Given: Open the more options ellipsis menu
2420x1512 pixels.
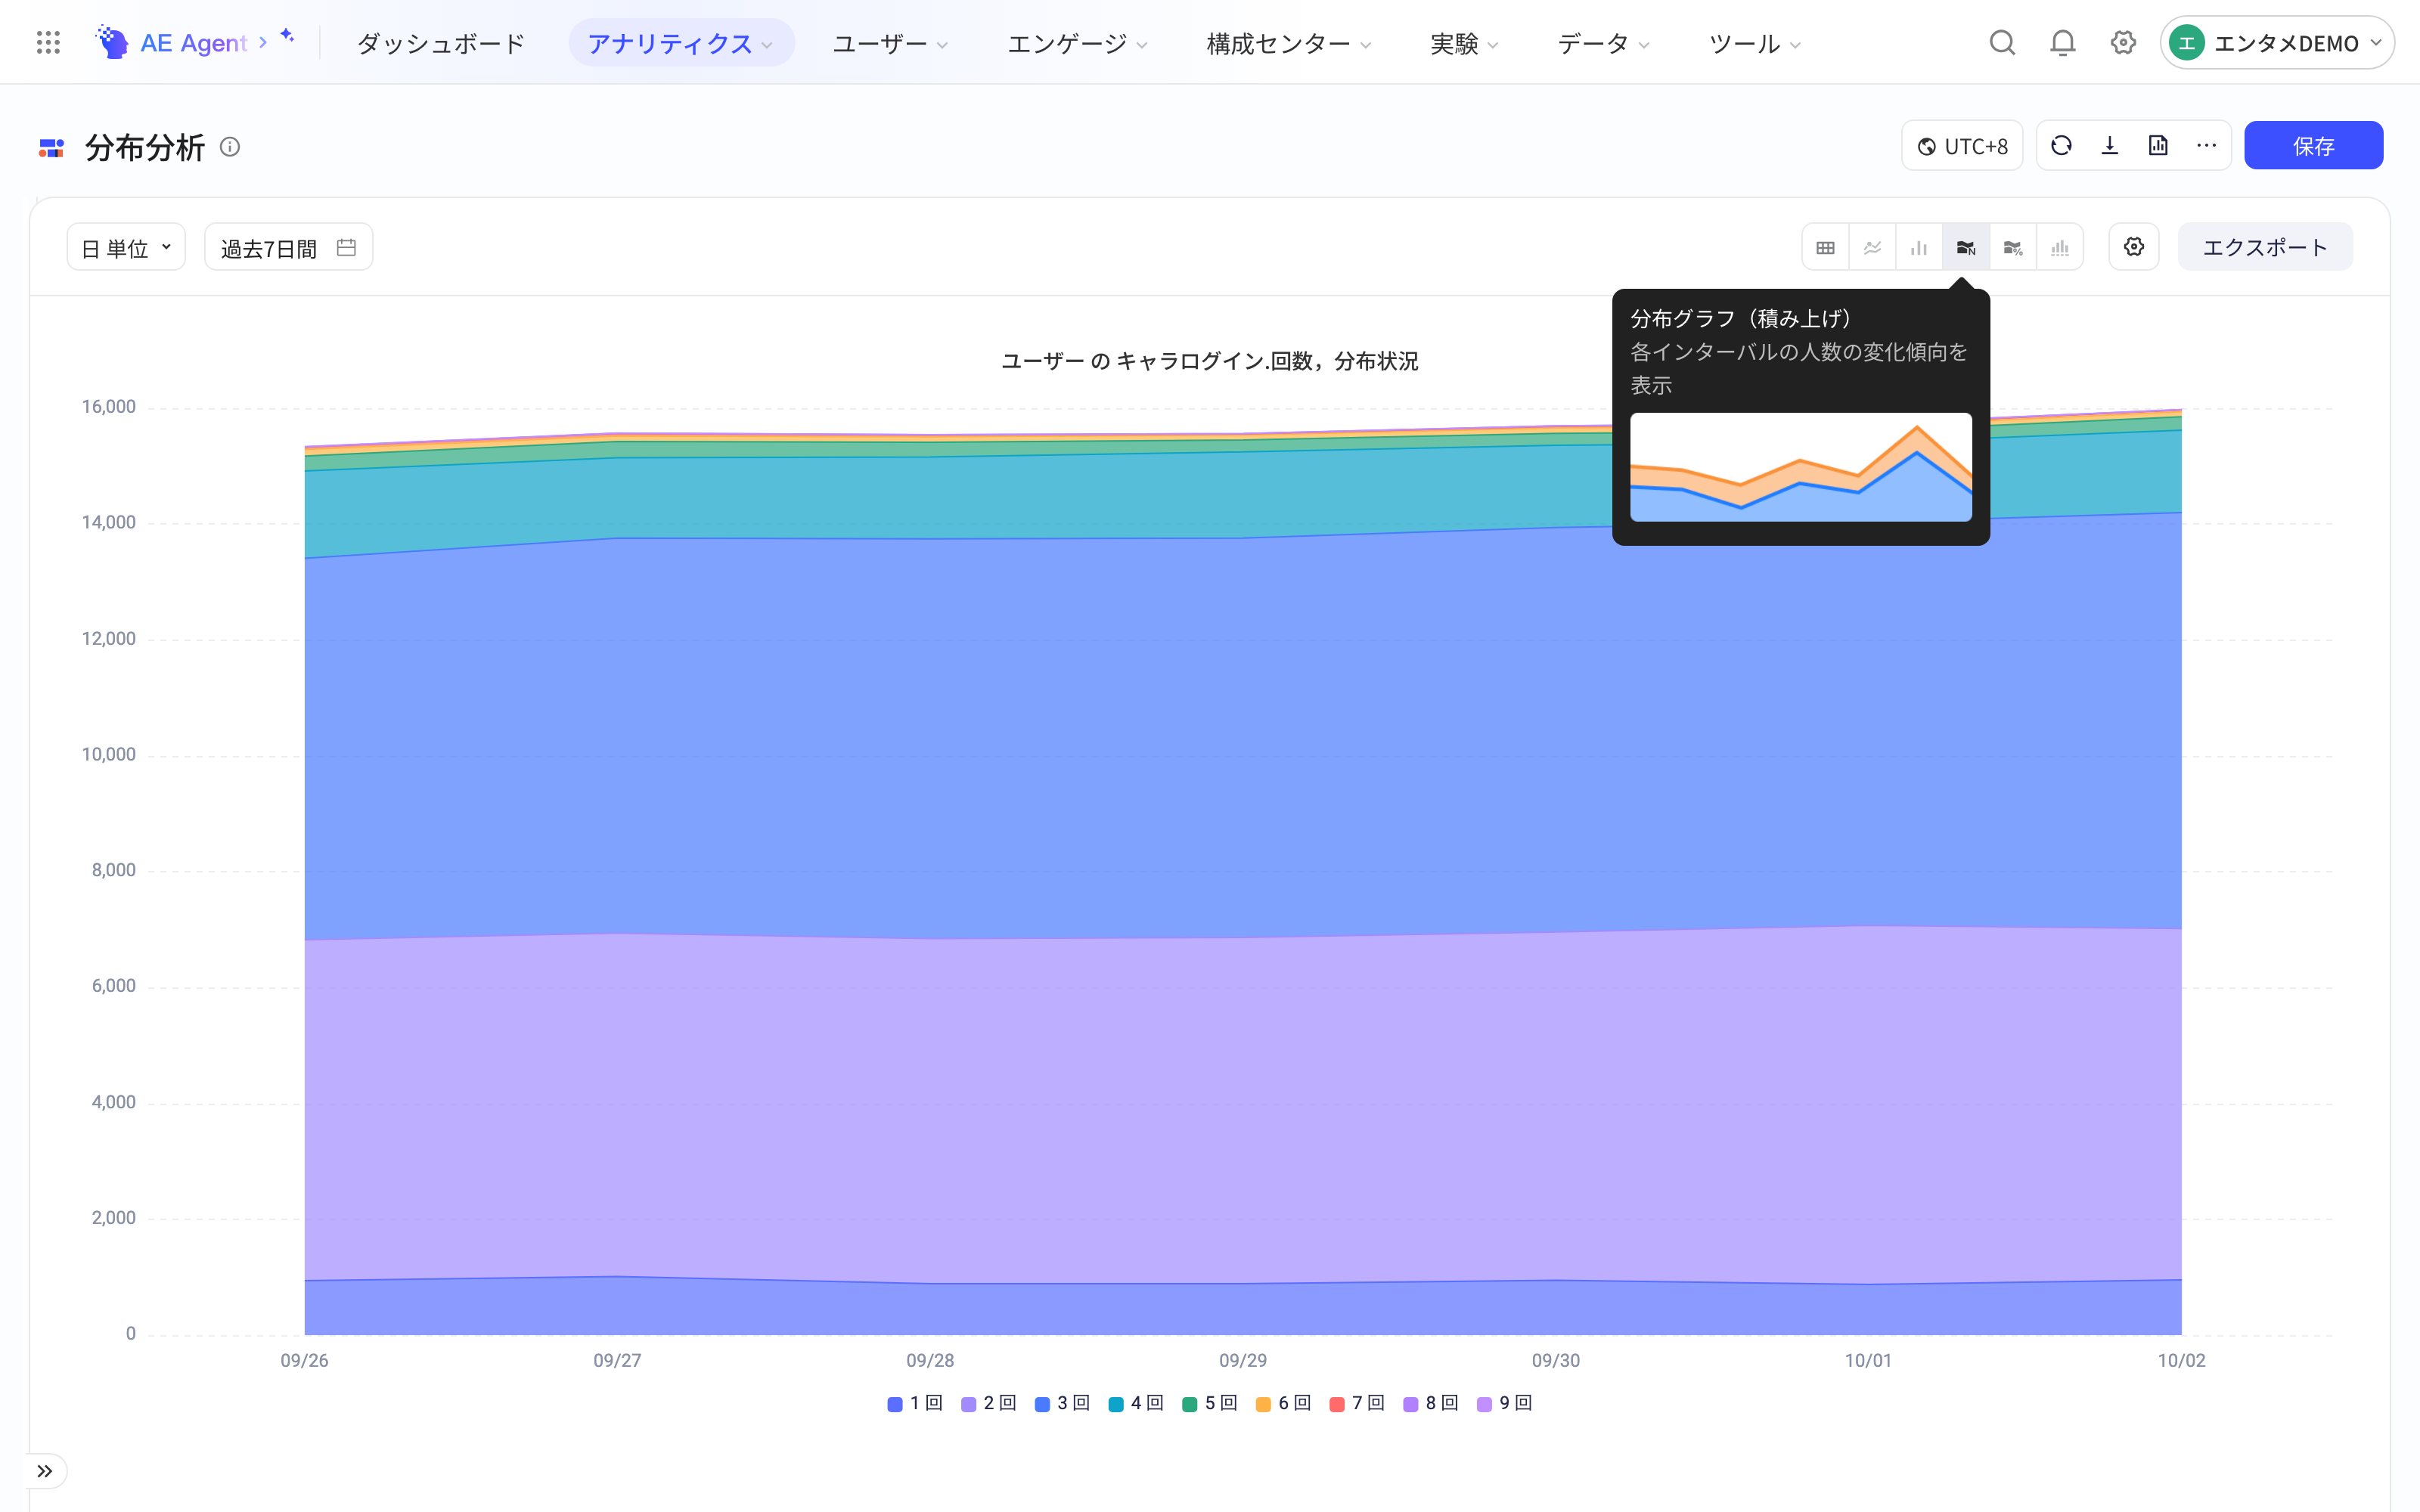Looking at the screenshot, I should pyautogui.click(x=2206, y=146).
